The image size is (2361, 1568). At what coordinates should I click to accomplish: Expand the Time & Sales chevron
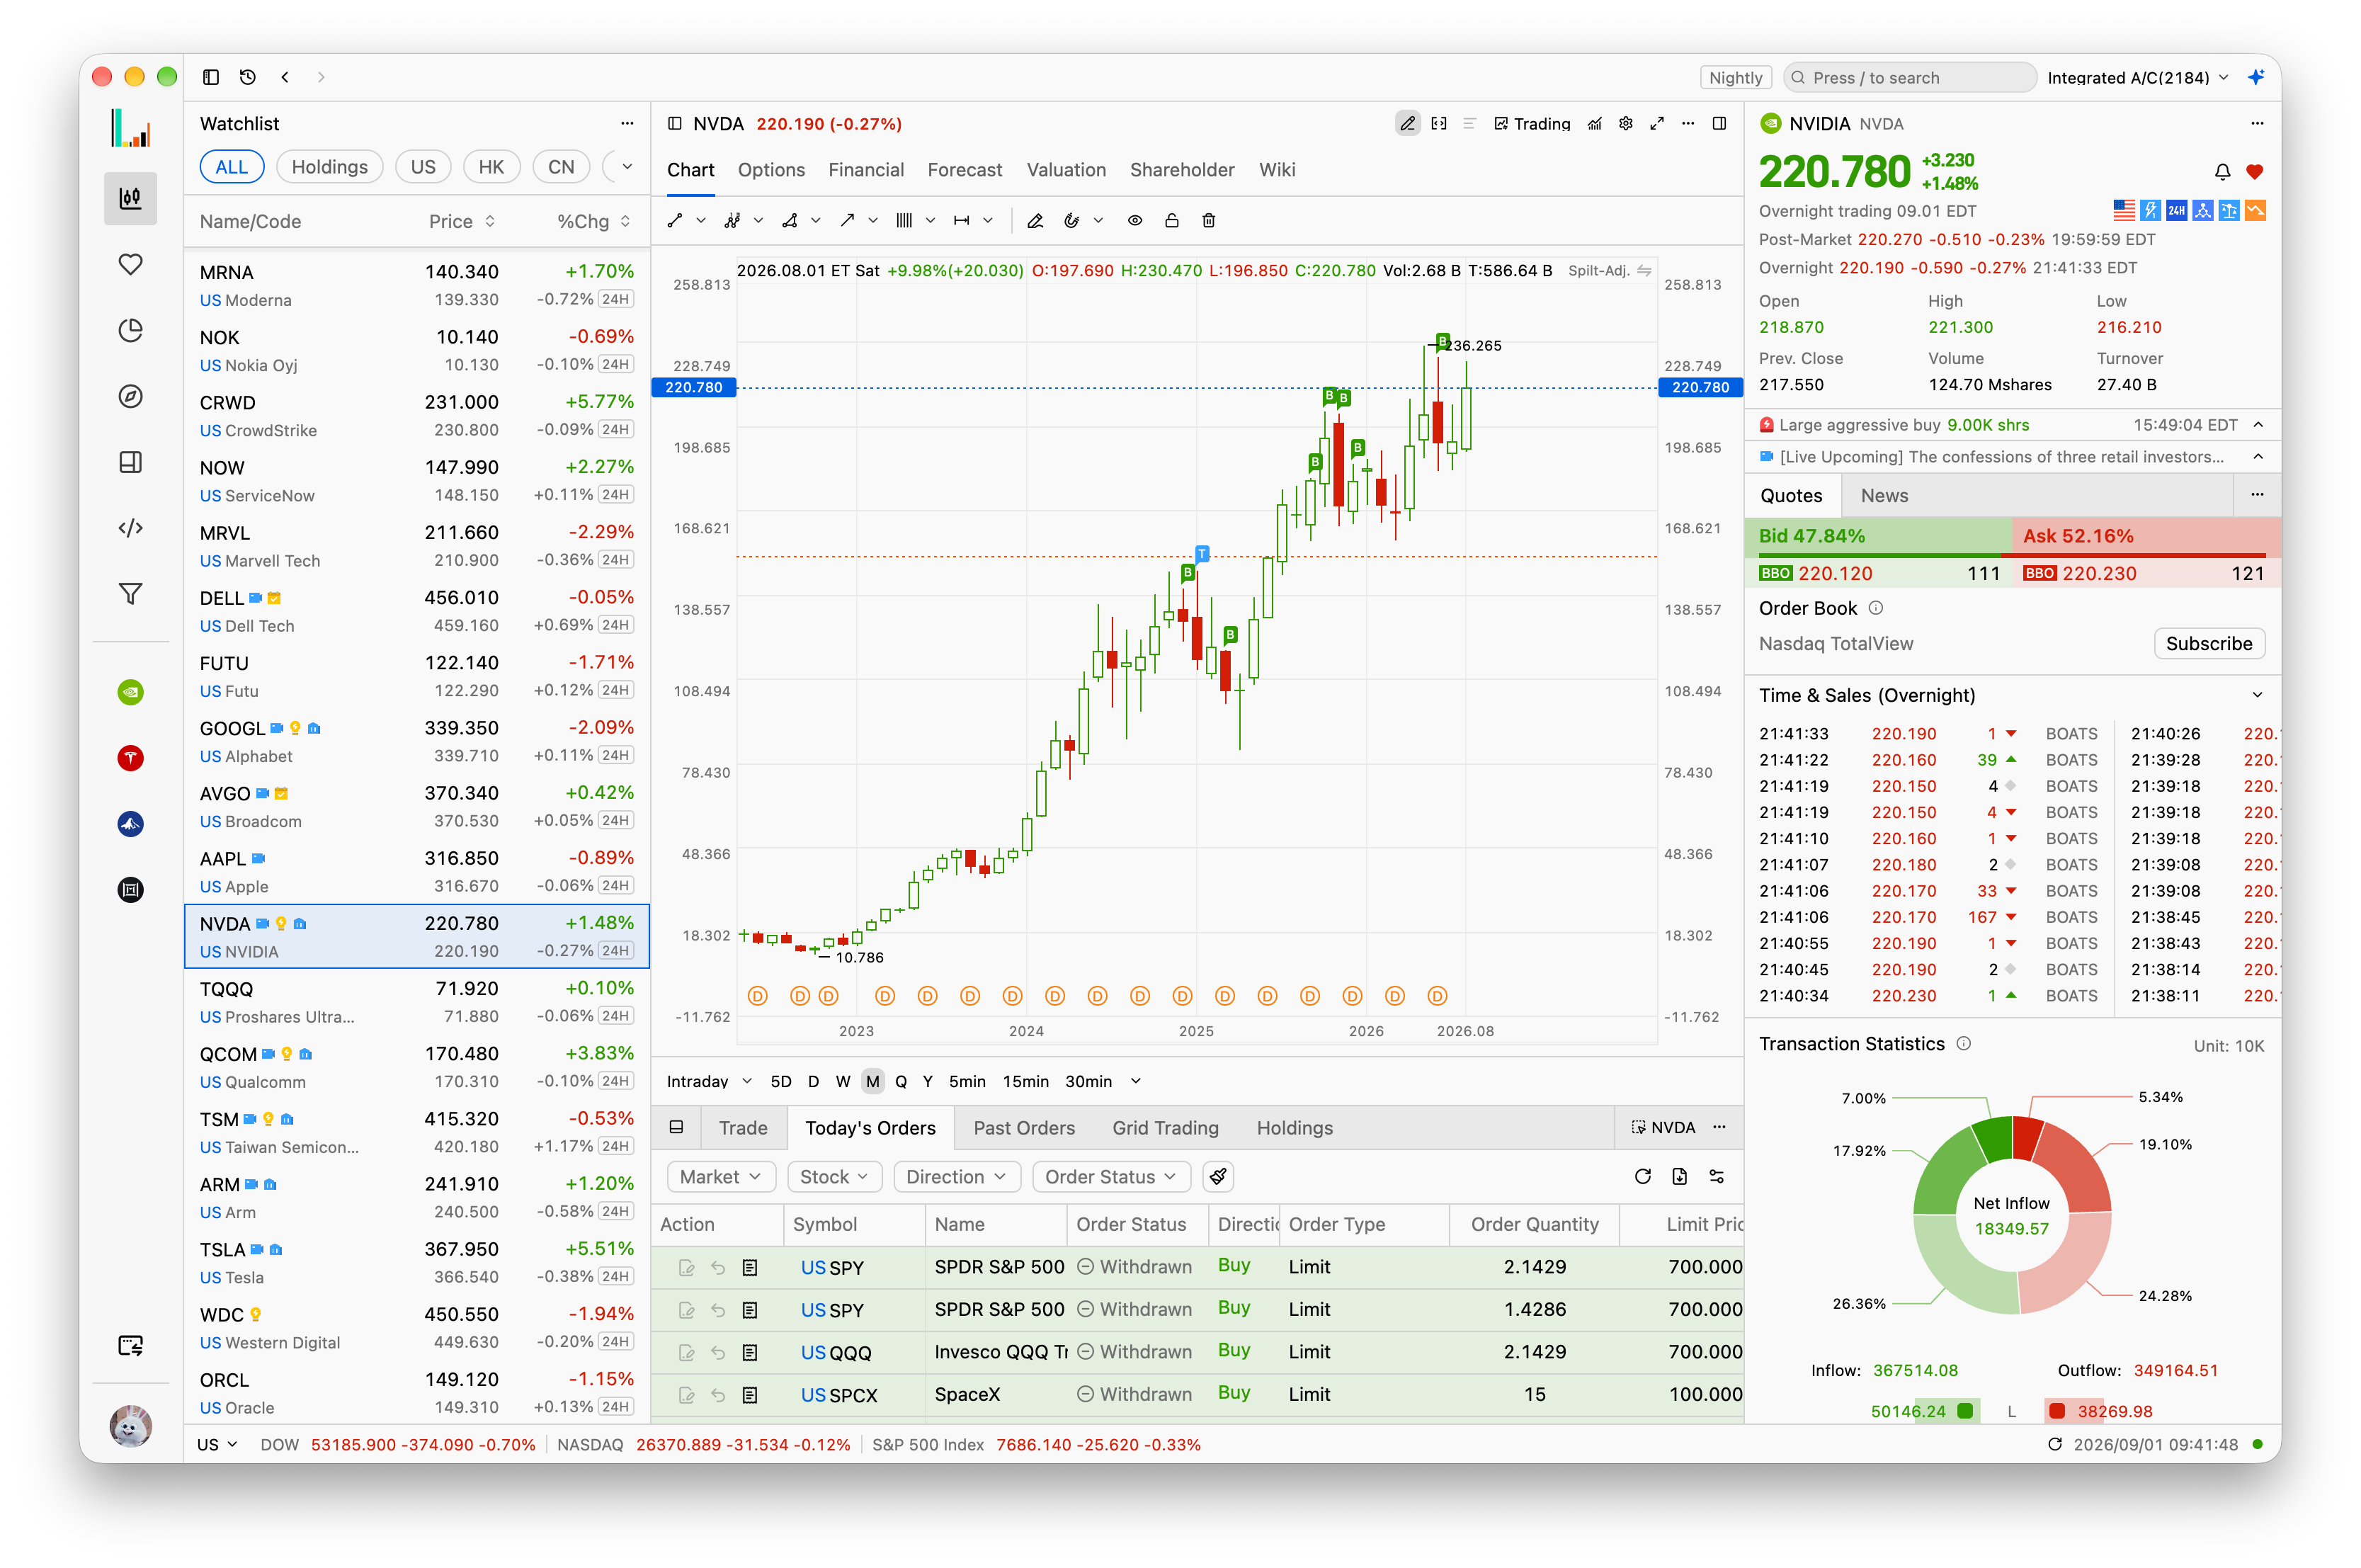click(x=2257, y=696)
